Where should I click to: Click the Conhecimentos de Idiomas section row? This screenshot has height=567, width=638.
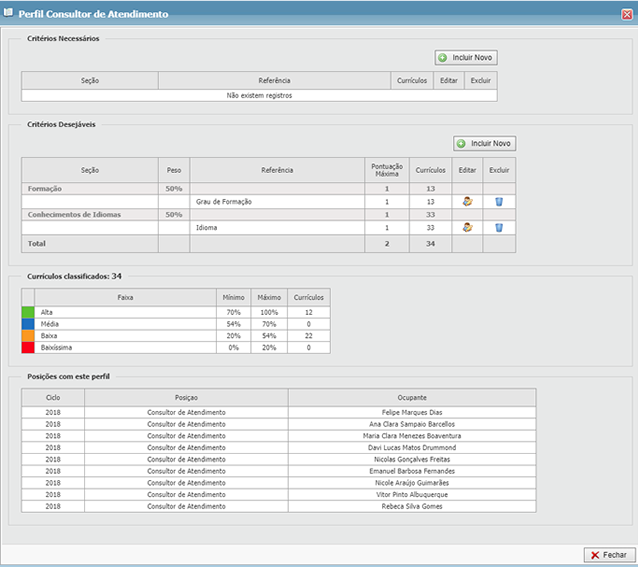click(73, 214)
